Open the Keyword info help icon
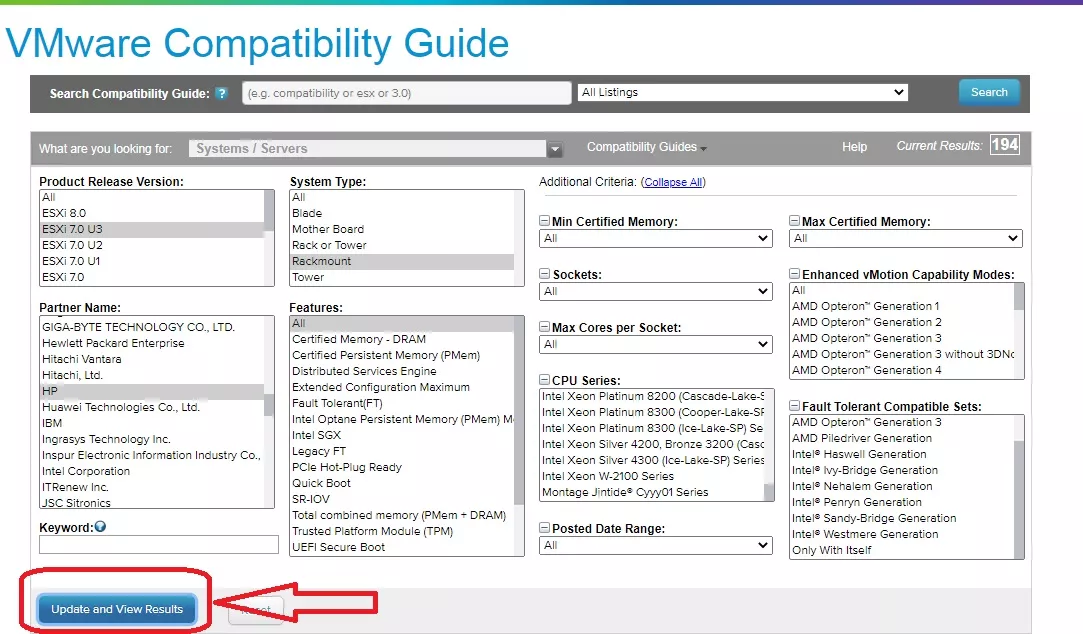 coord(100,527)
